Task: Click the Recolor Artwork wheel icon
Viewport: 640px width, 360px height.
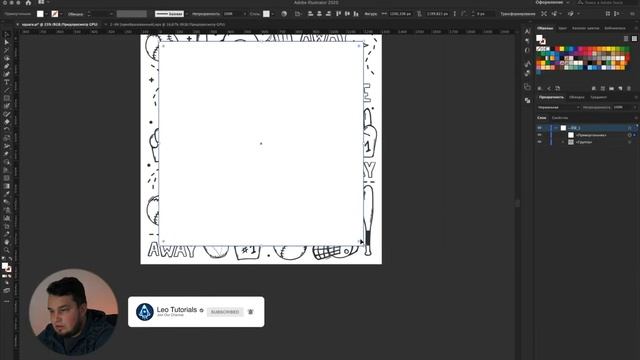Action: coord(284,14)
